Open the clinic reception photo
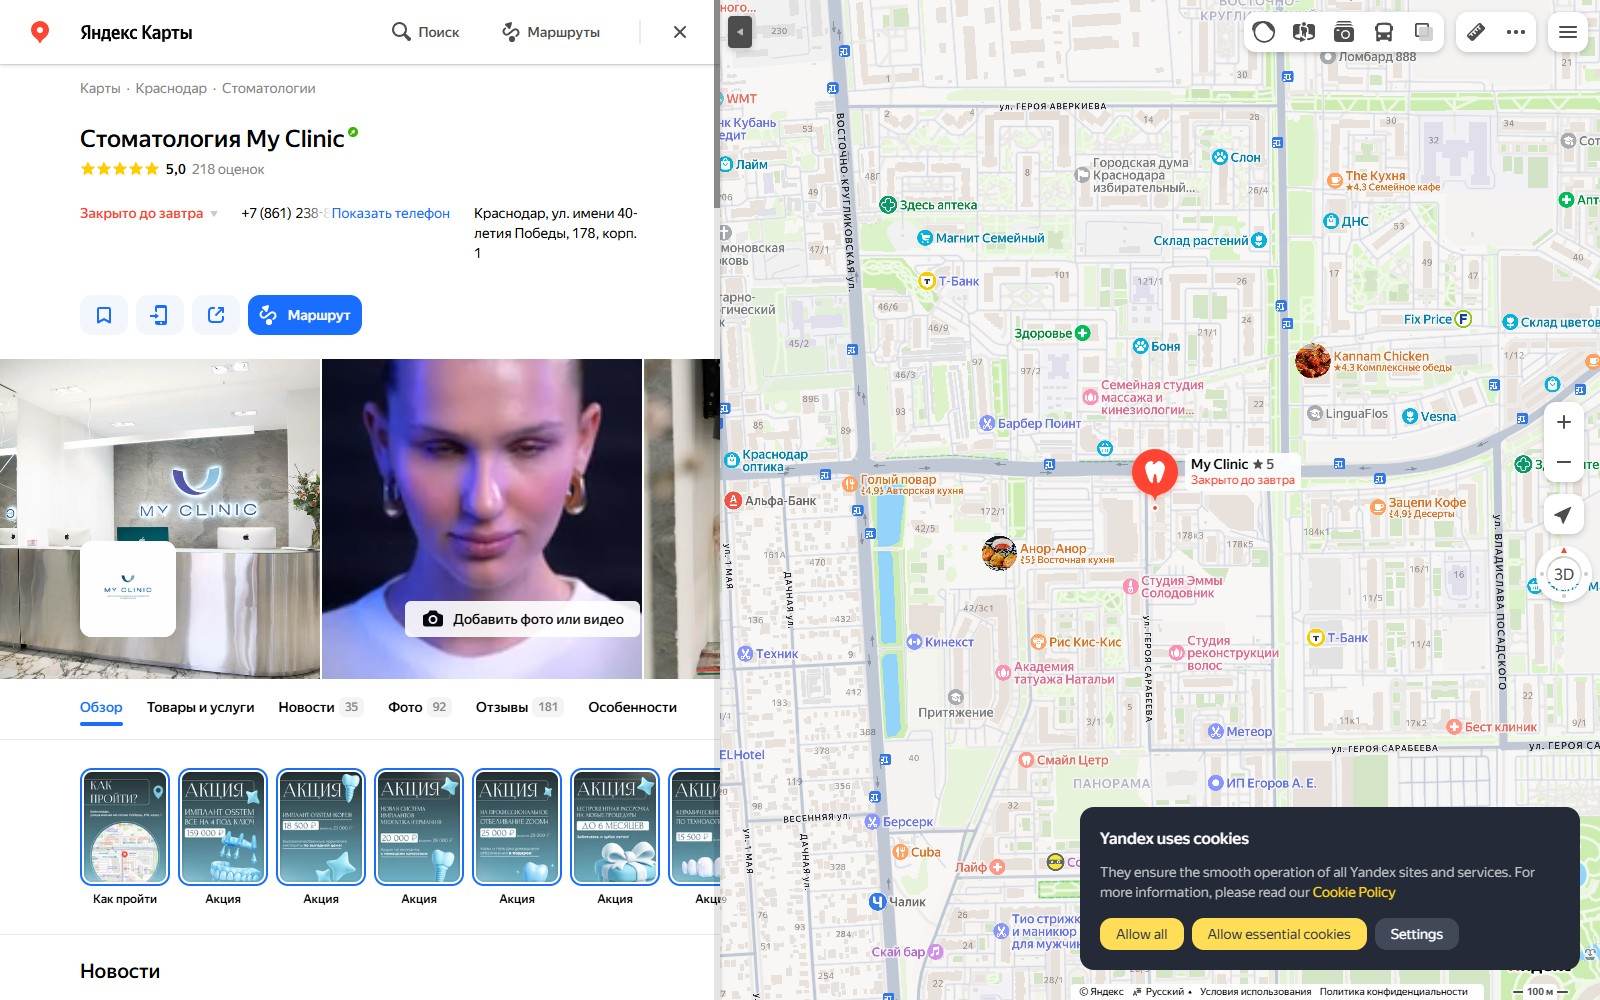 pos(160,519)
